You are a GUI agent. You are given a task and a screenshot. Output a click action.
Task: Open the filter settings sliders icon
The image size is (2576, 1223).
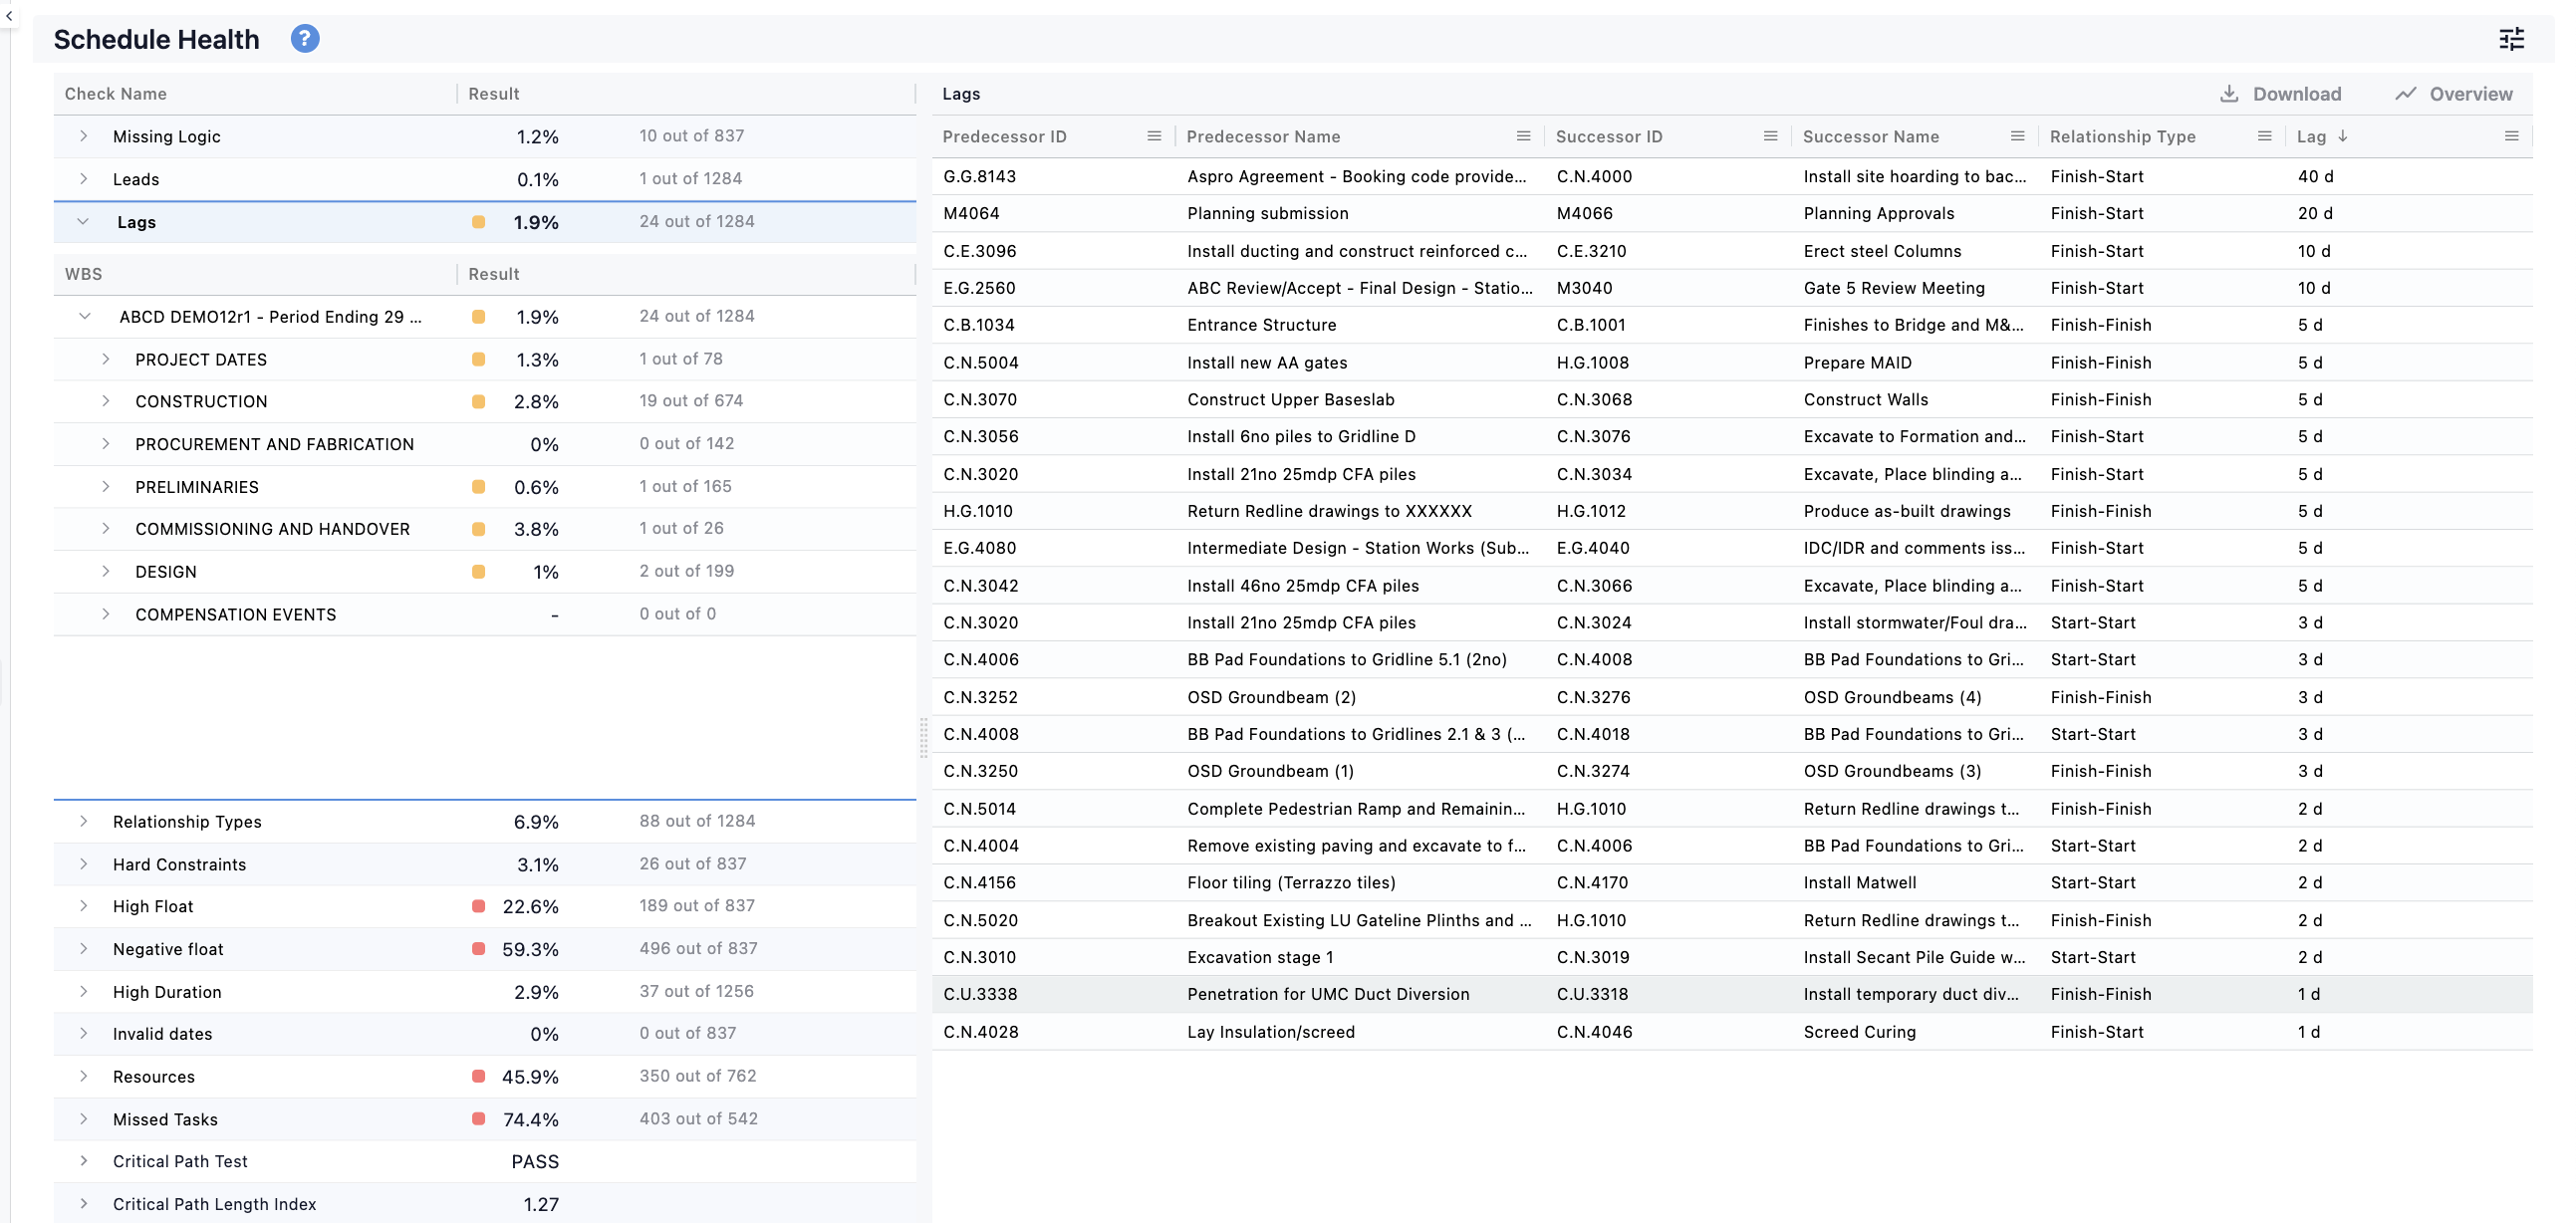coord(2511,39)
